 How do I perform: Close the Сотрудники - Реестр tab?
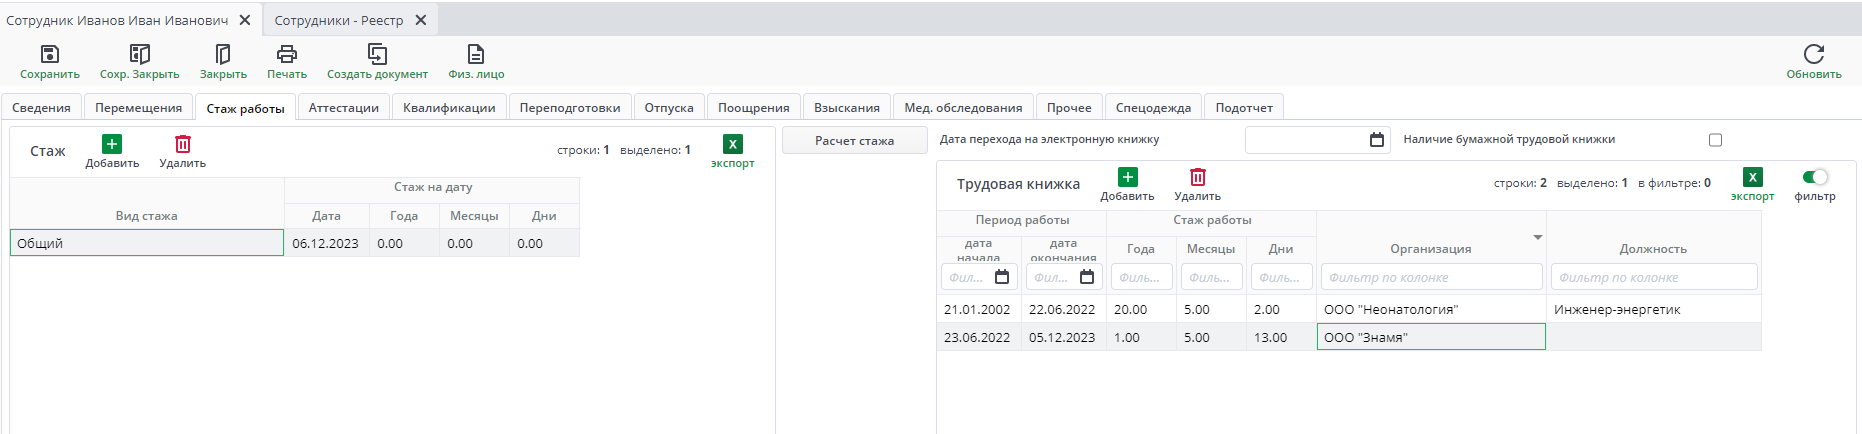[421, 20]
